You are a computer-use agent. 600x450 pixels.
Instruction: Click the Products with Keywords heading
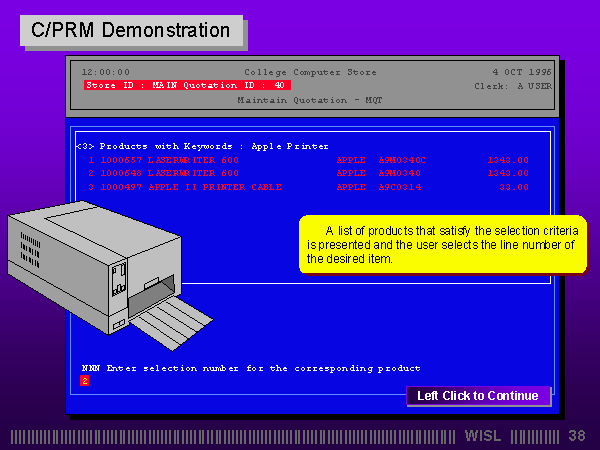coord(205,146)
